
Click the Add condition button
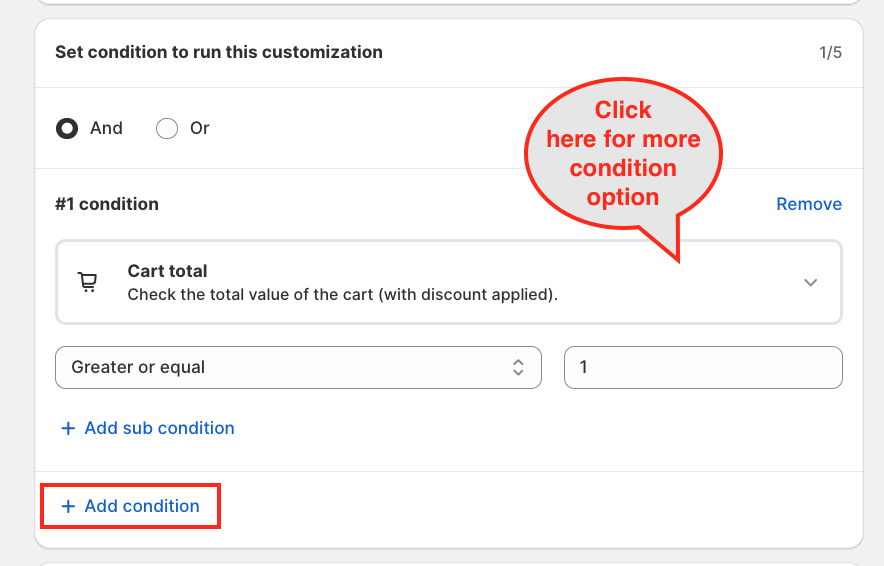(x=142, y=506)
